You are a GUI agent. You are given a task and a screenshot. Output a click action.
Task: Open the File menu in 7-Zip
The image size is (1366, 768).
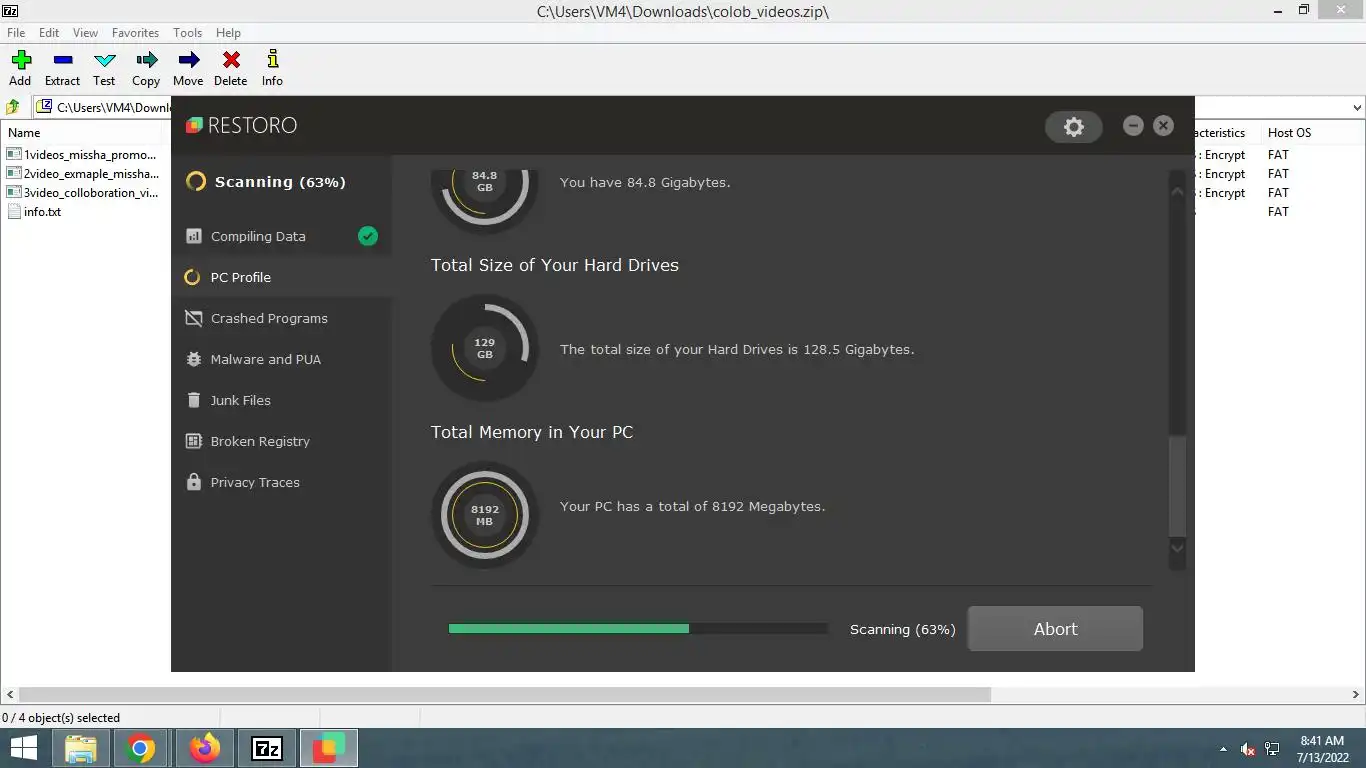tap(16, 33)
